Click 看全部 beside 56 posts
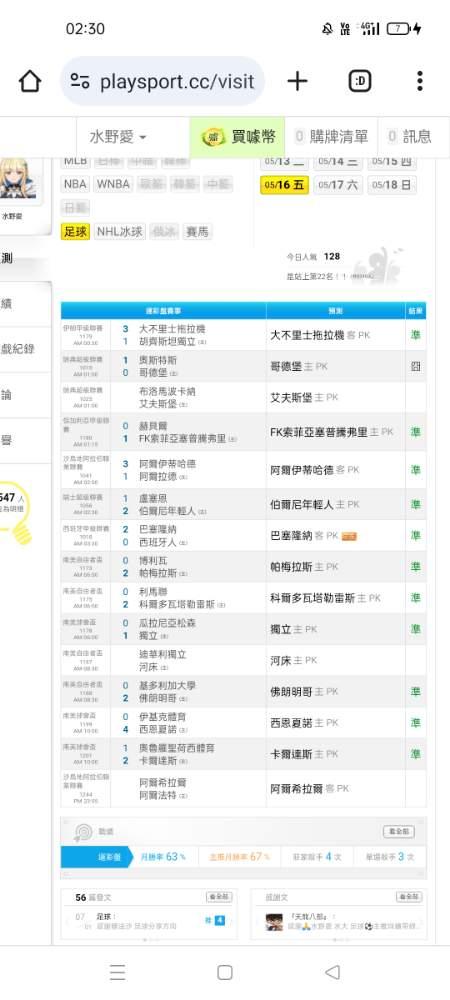Viewport: 450px width, 1000px height. coord(219,897)
